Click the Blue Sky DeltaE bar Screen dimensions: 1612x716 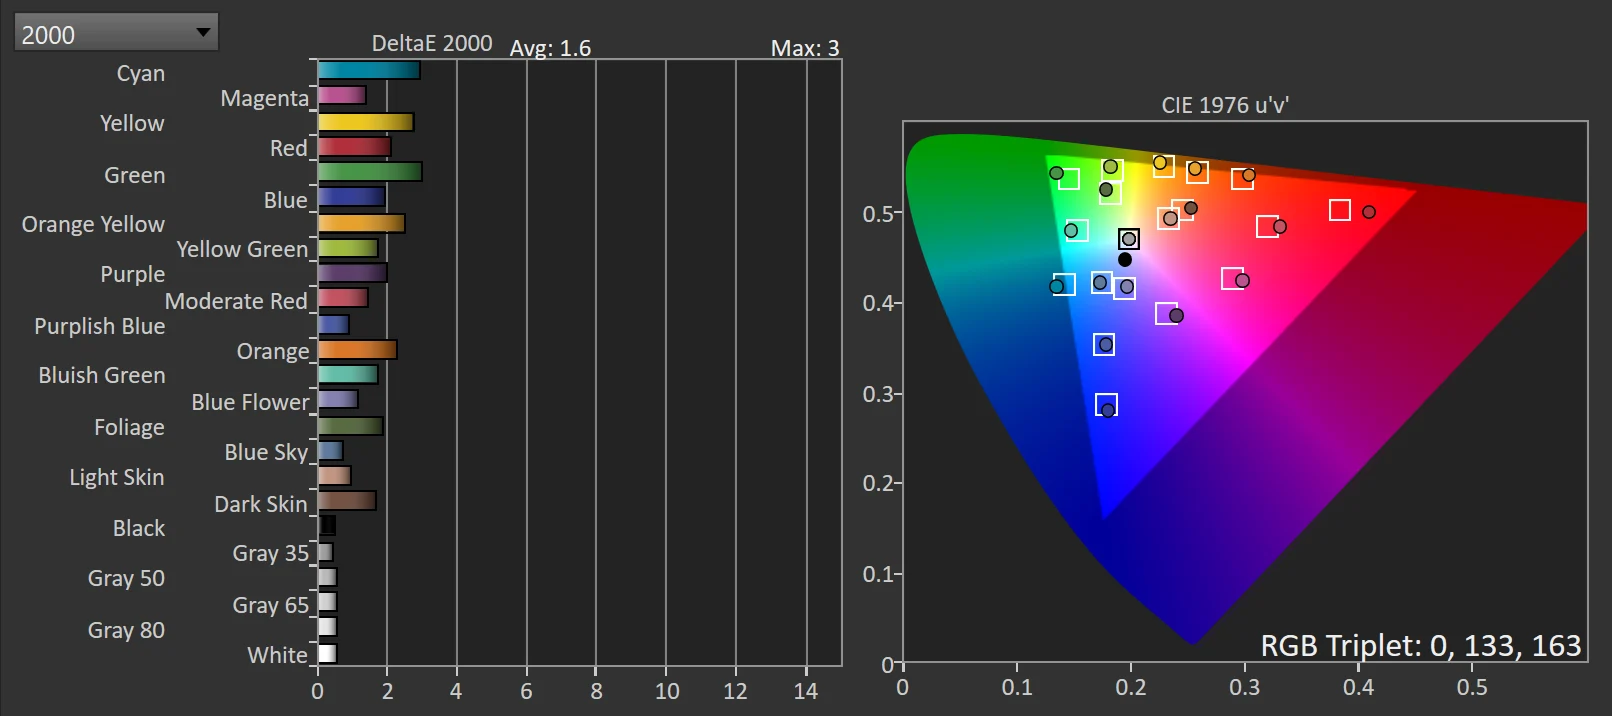coord(330,450)
